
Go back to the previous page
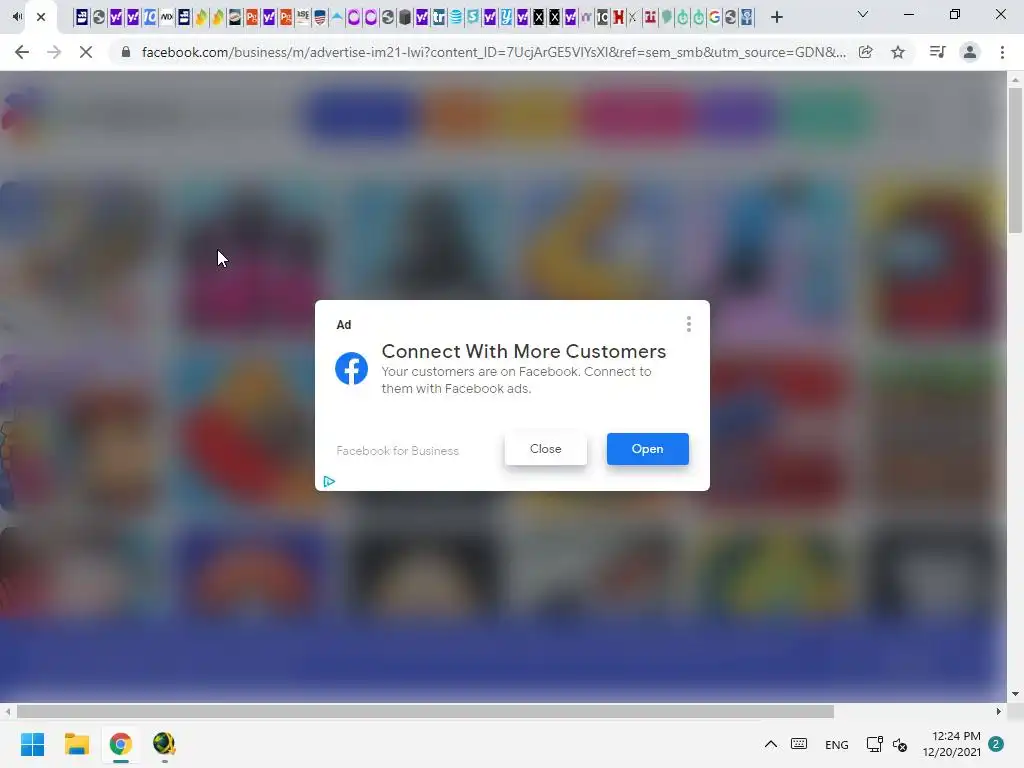pyautogui.click(x=22, y=52)
